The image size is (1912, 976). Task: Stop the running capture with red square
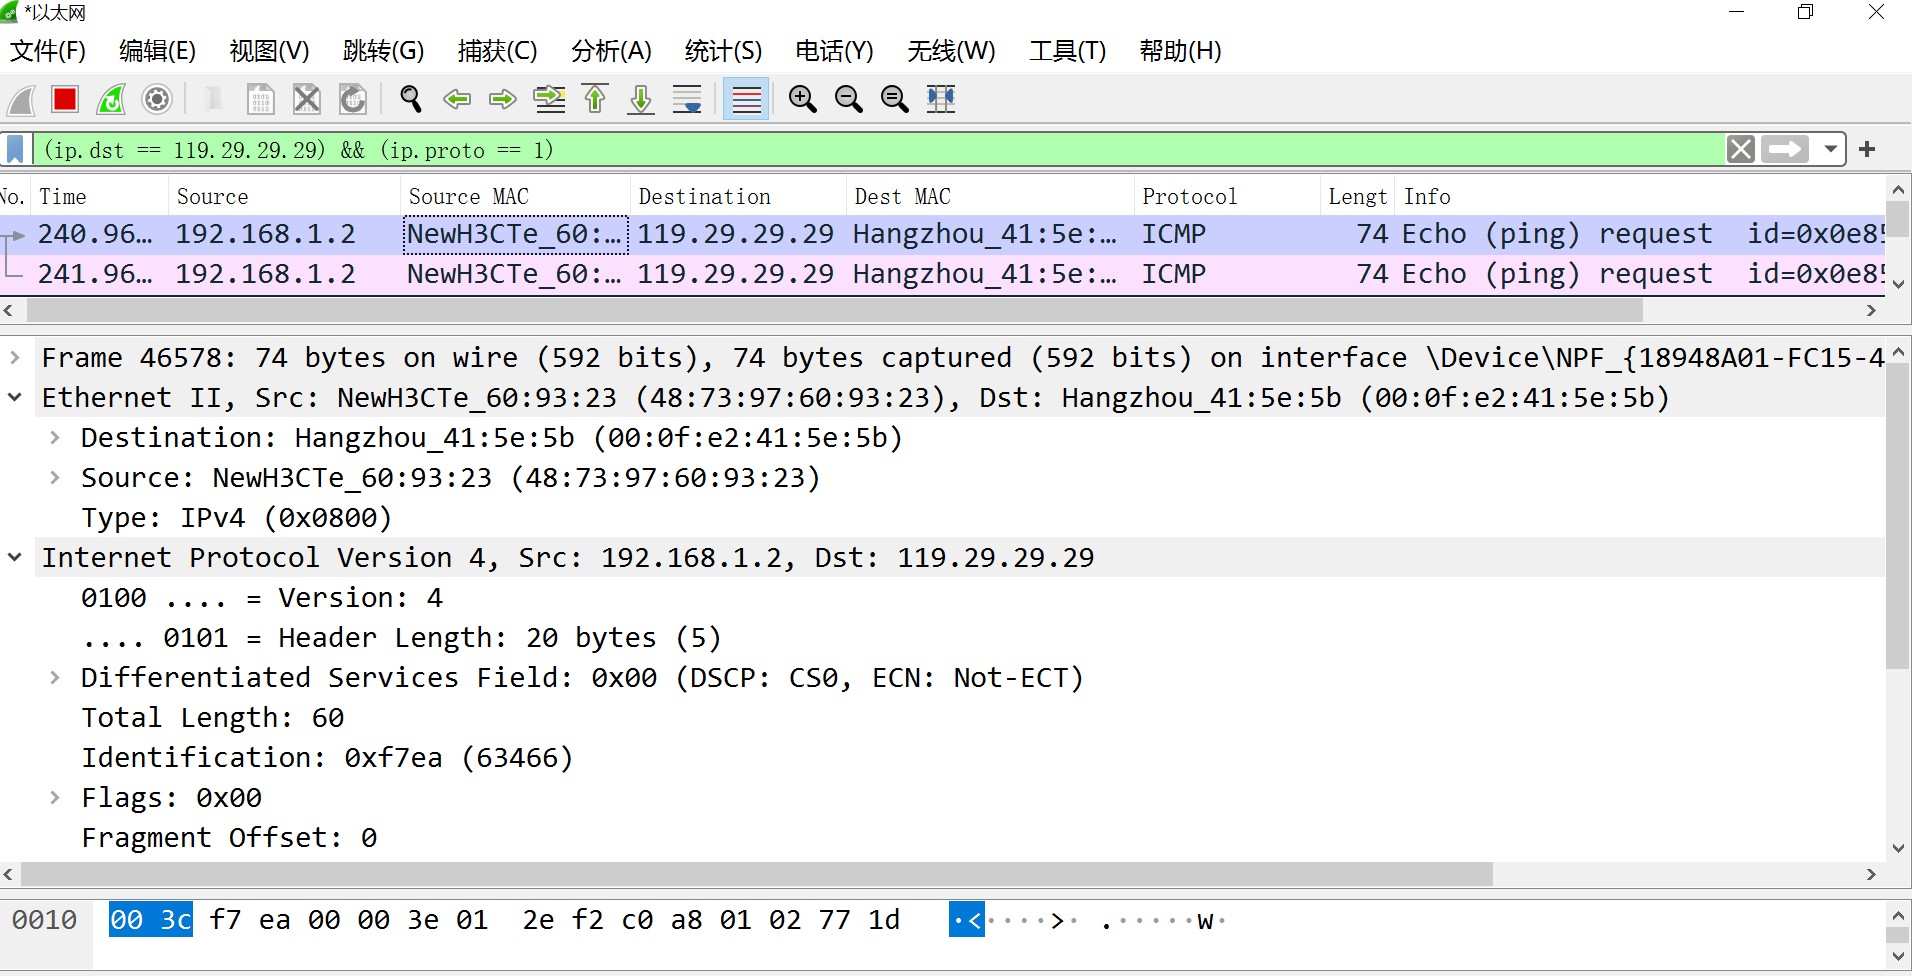(65, 99)
